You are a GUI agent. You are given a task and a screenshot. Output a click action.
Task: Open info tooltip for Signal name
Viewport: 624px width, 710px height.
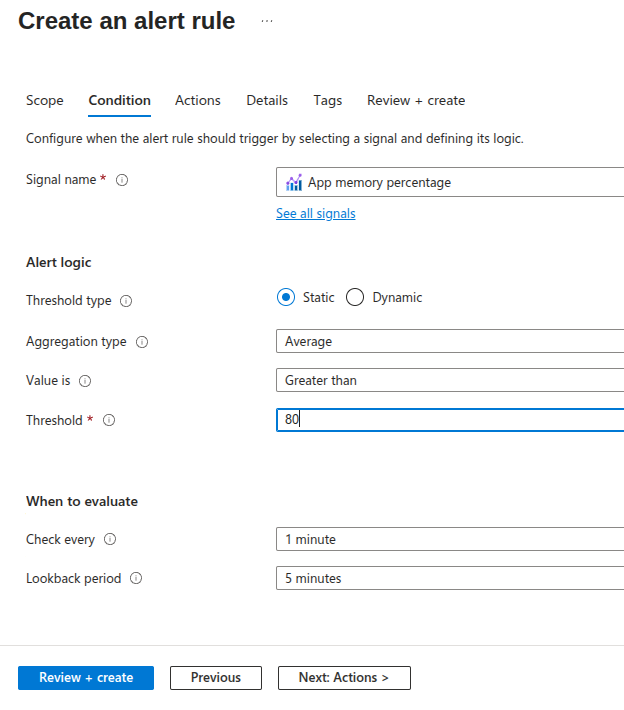[x=122, y=180]
